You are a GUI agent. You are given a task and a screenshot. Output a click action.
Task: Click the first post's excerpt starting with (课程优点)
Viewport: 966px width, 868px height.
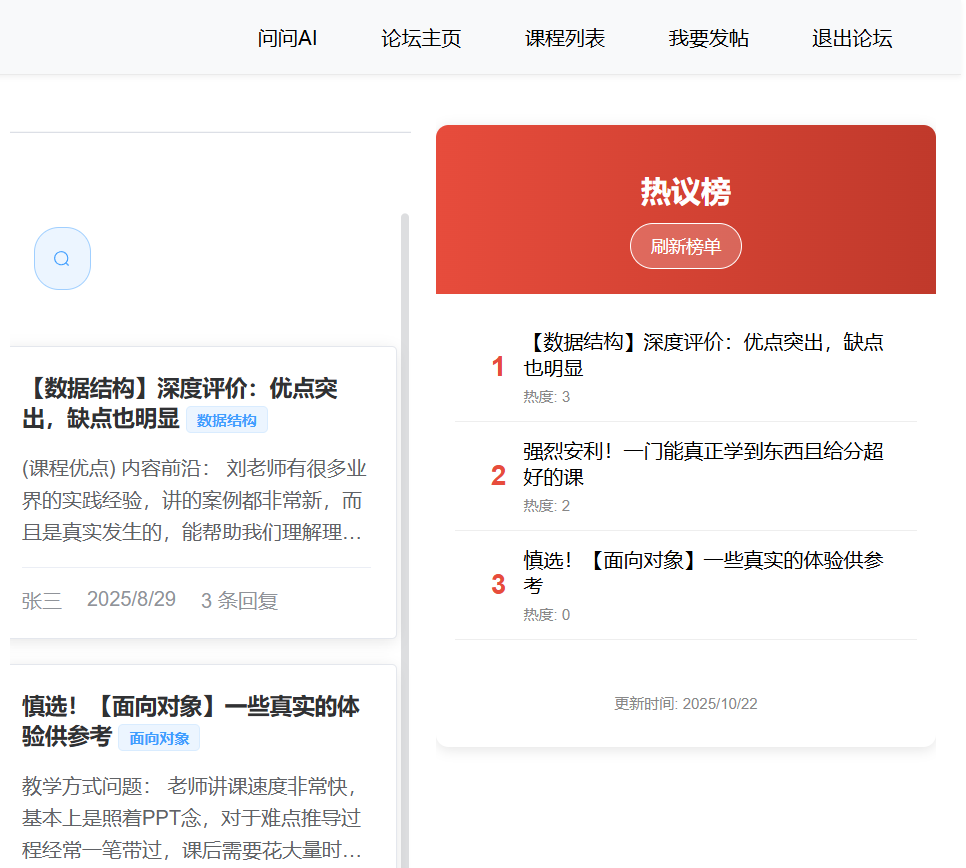point(193,501)
